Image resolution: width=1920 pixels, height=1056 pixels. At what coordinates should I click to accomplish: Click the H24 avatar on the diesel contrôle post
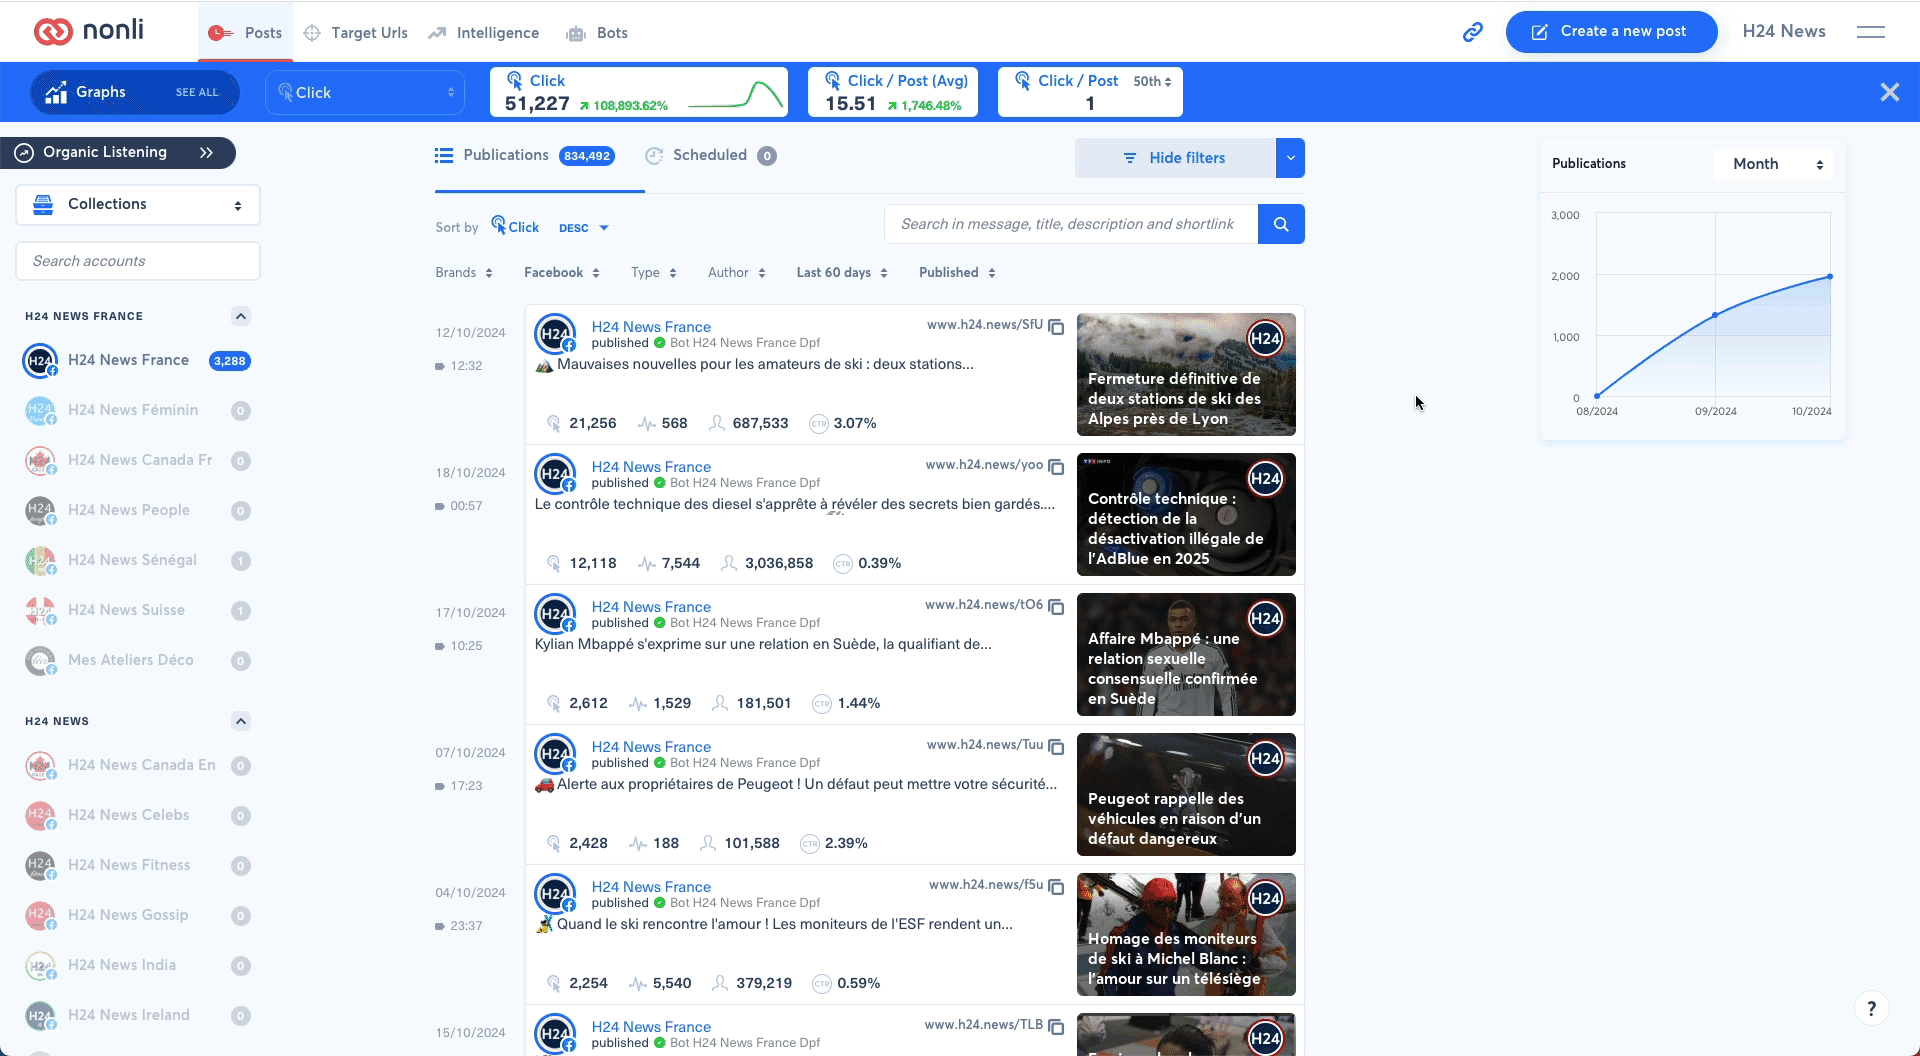click(554, 474)
